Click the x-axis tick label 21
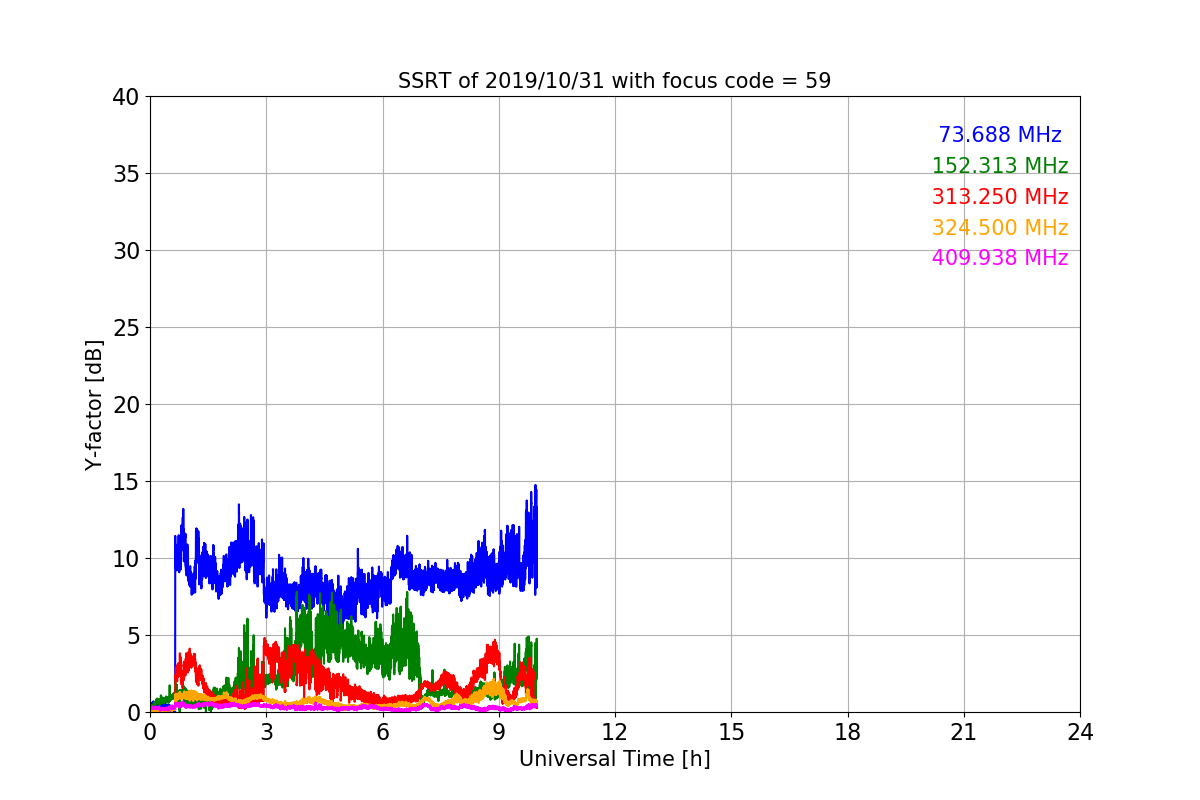This screenshot has height=800, width=1200. tap(964, 732)
